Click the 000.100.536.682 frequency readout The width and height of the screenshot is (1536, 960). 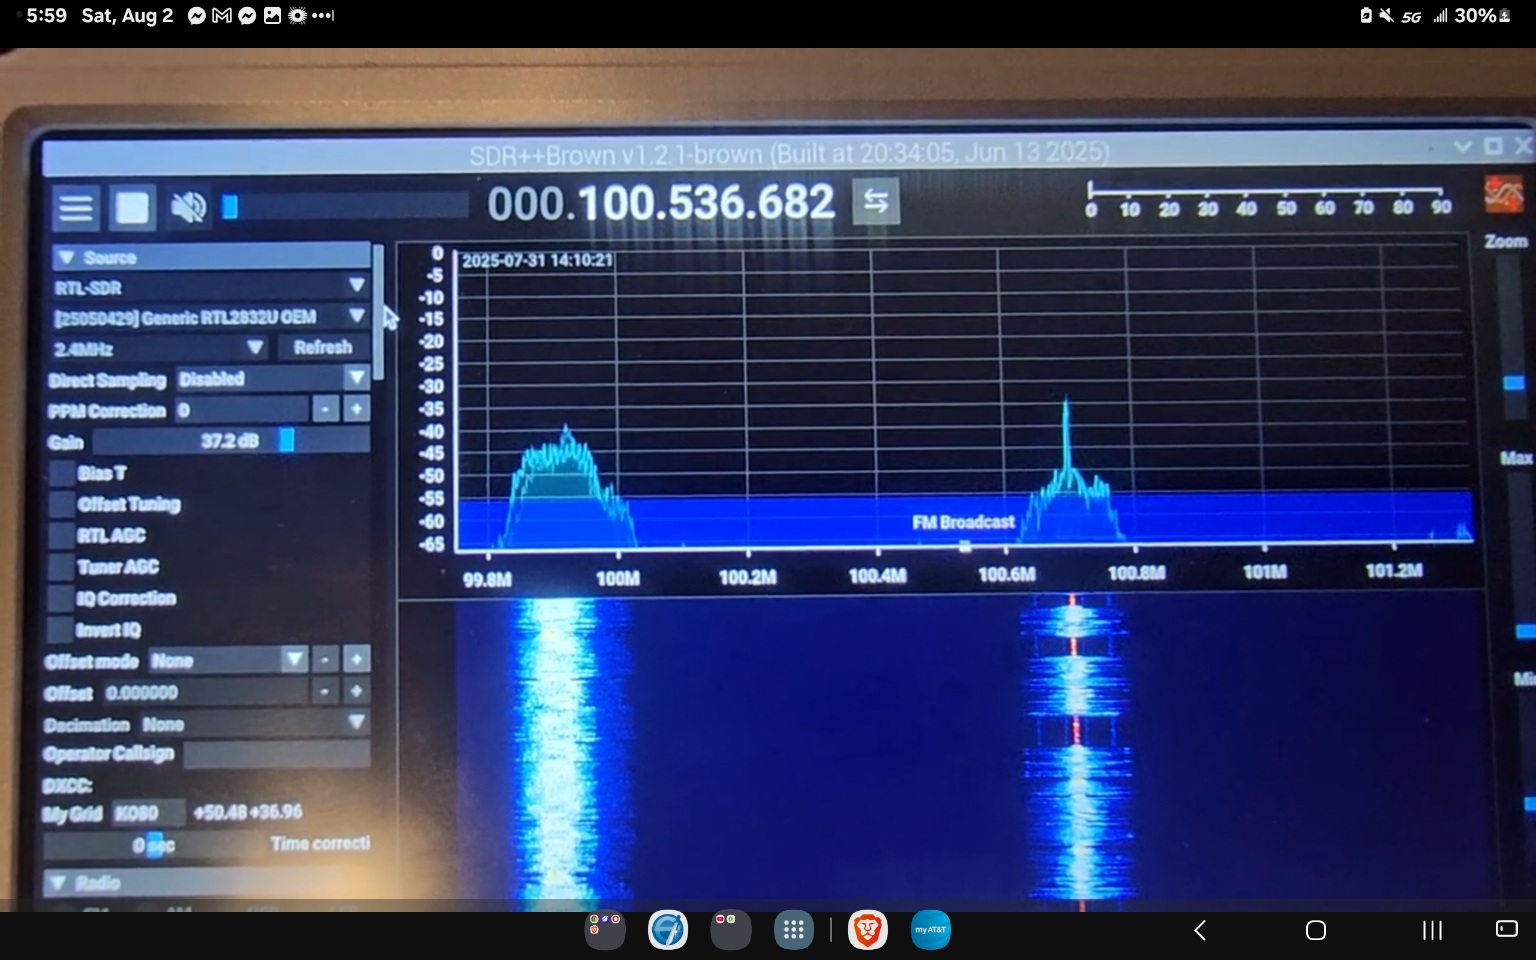pos(660,203)
